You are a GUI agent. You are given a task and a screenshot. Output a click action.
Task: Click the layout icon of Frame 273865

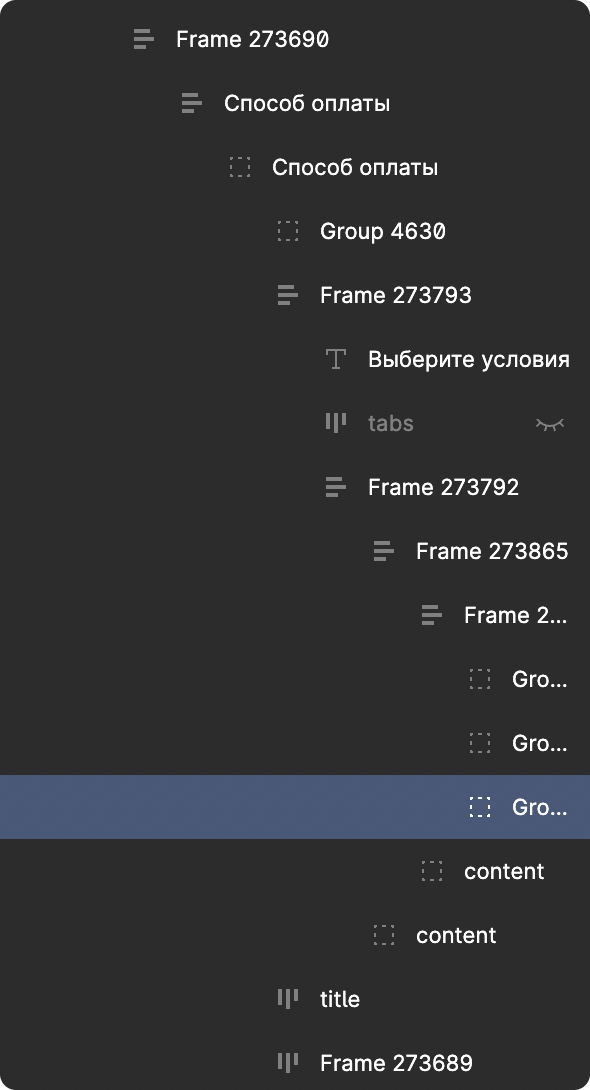click(x=384, y=551)
